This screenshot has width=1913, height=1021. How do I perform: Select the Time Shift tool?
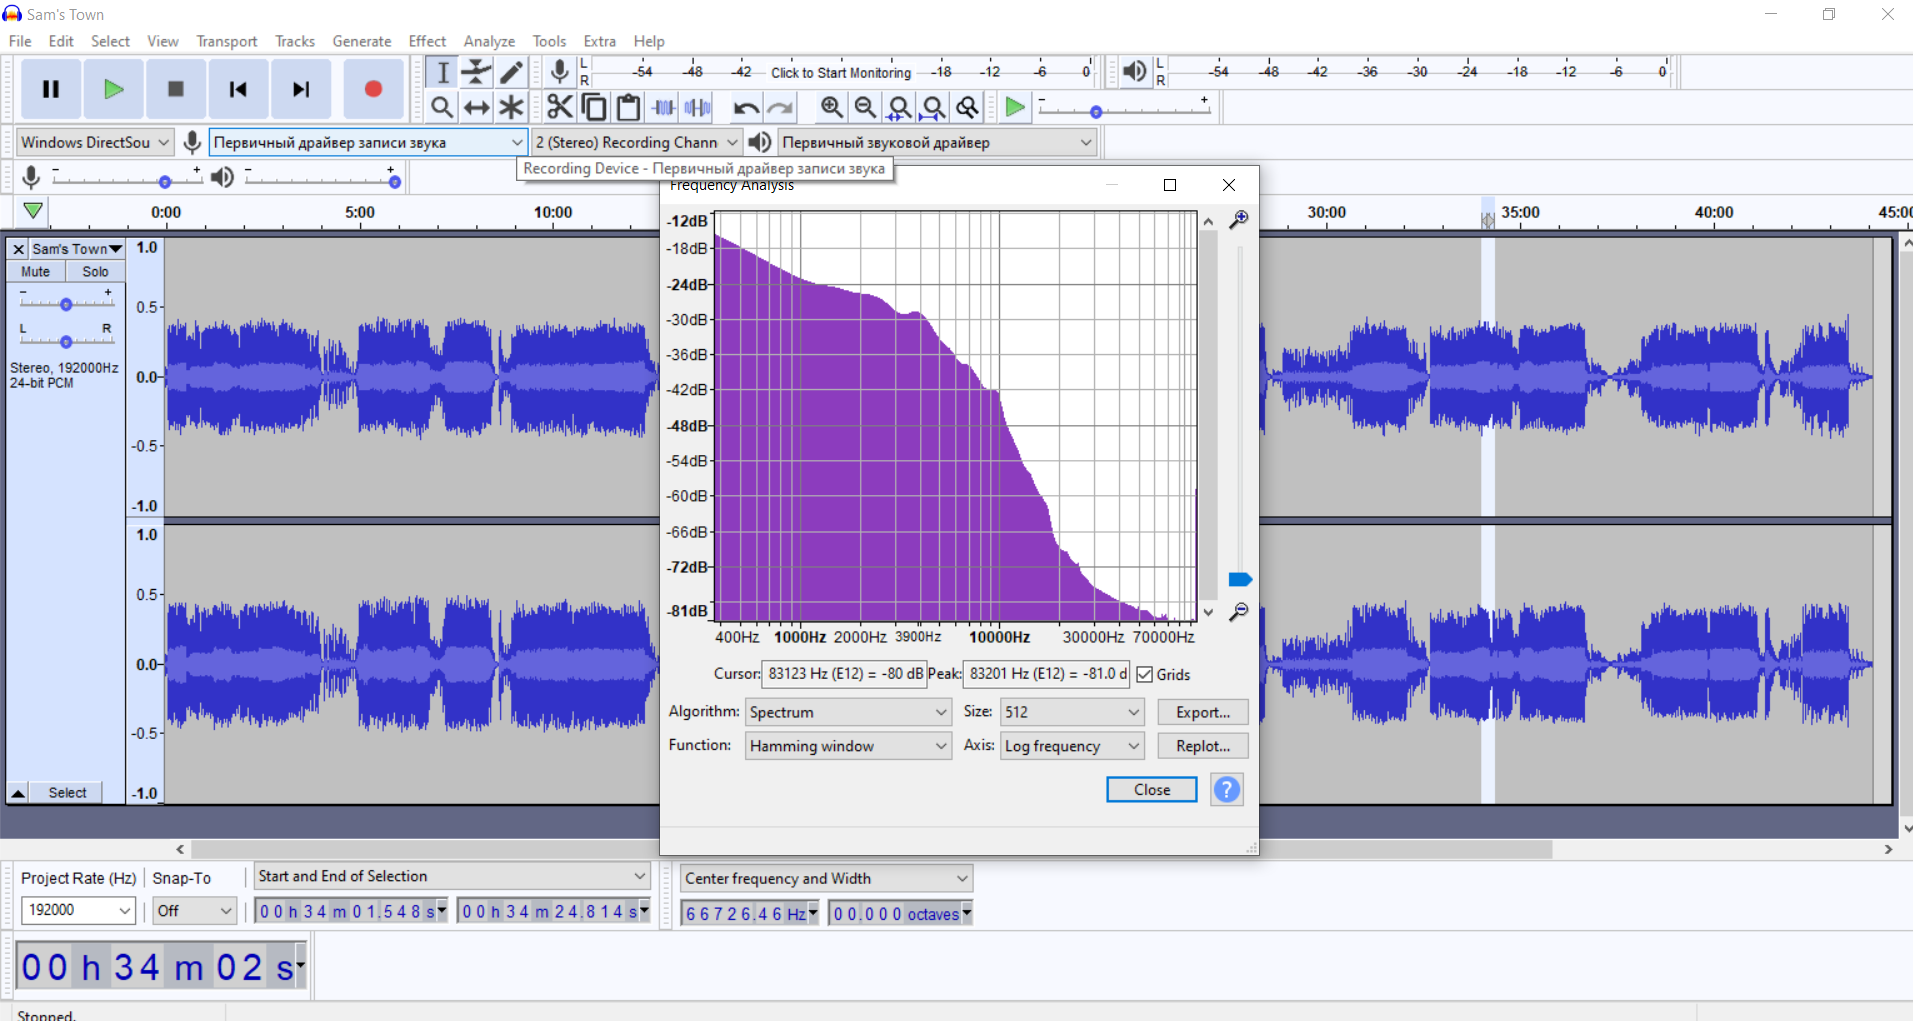(x=477, y=107)
